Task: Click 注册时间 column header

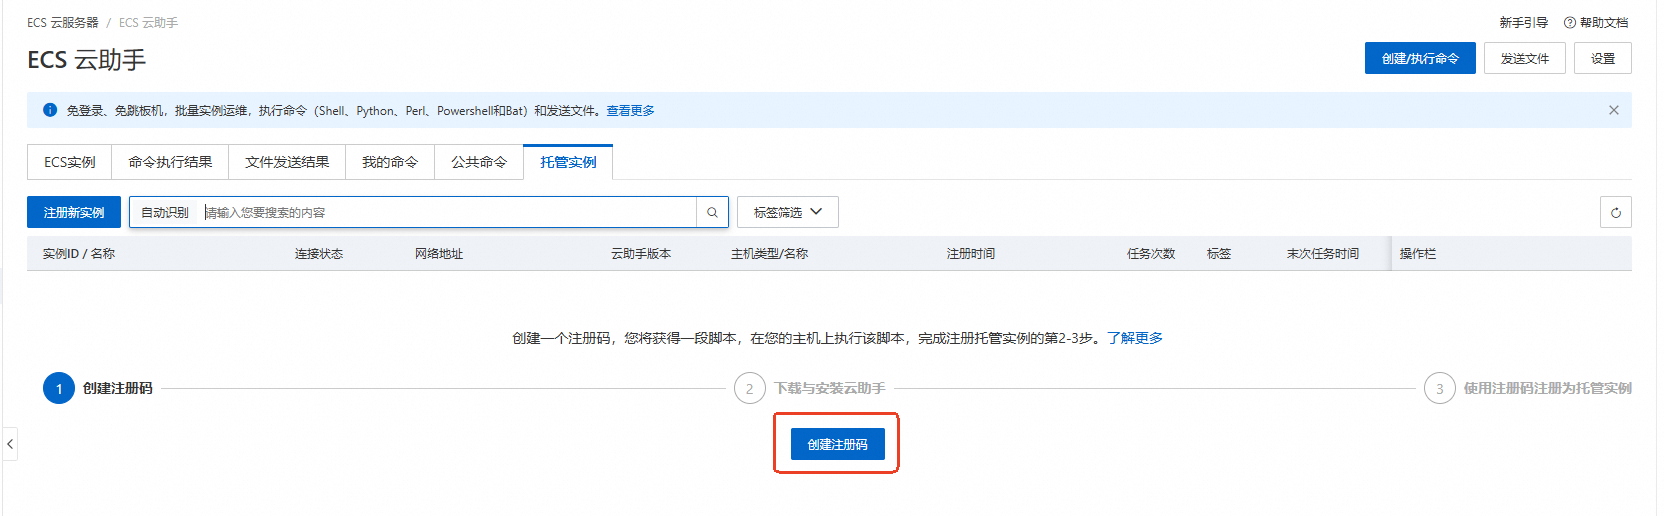Action: [x=971, y=254]
